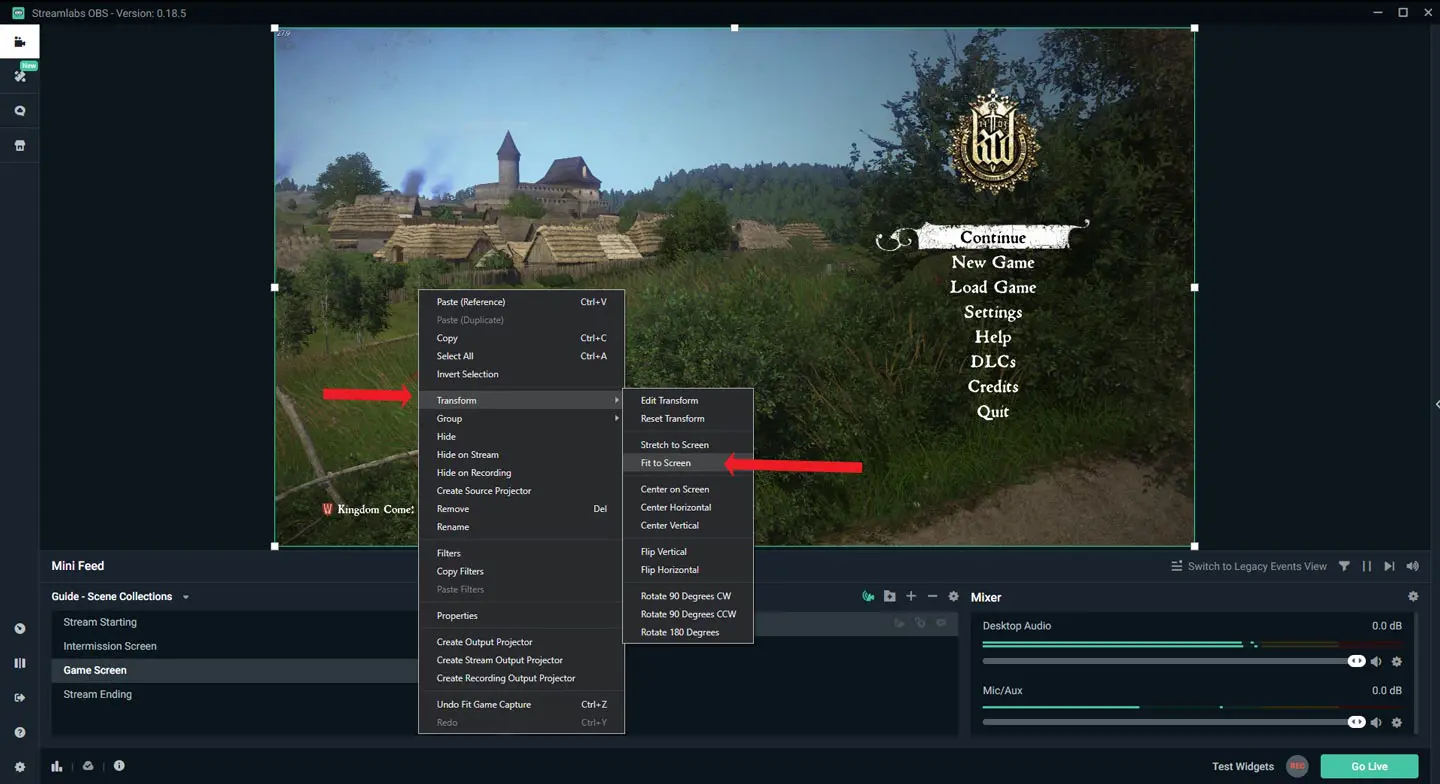Open the Help question mark icon

(19, 733)
